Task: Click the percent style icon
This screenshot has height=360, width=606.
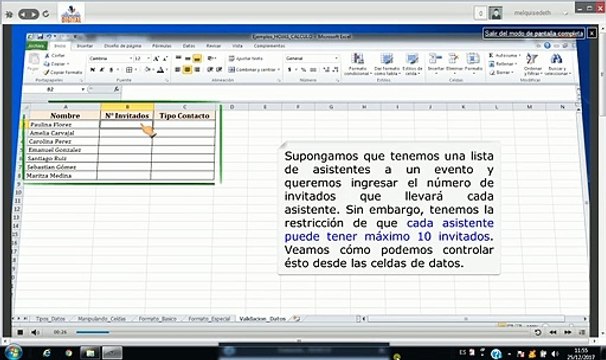Action: pyautogui.click(x=303, y=70)
